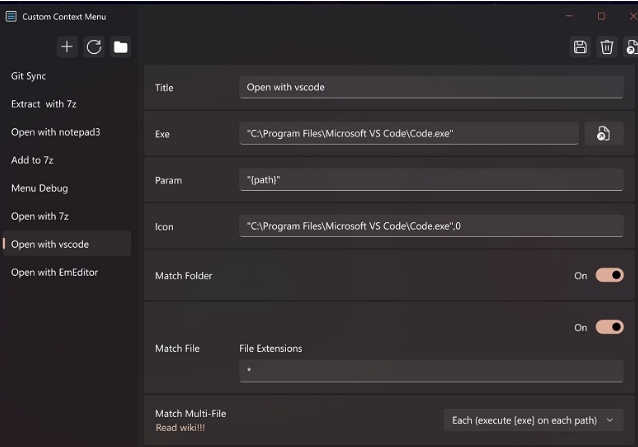Click the refresh menu list icon

[x=94, y=47]
